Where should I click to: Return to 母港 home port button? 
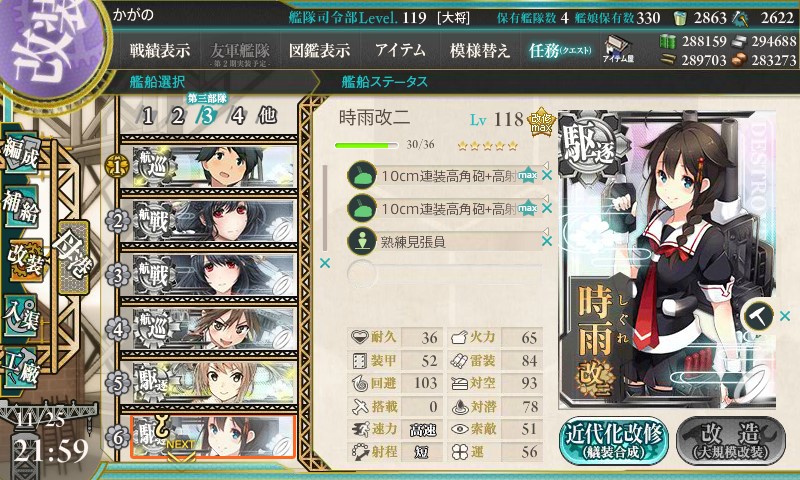coord(74,258)
